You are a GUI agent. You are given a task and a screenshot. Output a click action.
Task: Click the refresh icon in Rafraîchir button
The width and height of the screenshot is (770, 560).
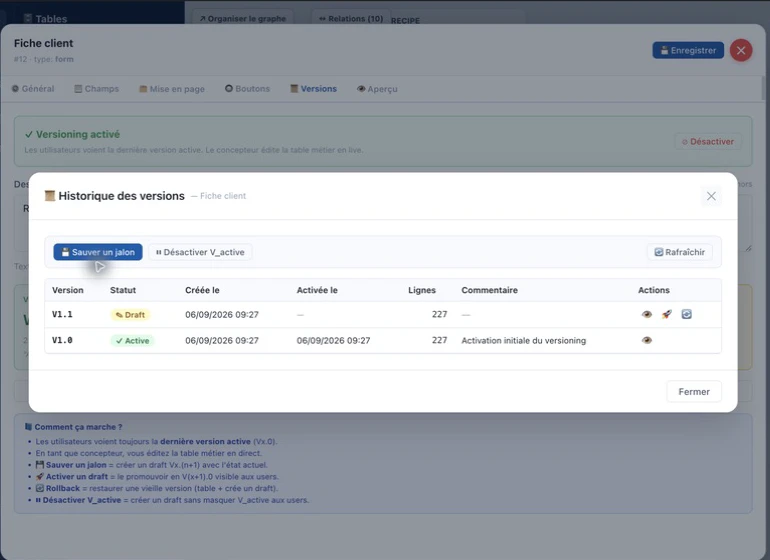pos(659,252)
